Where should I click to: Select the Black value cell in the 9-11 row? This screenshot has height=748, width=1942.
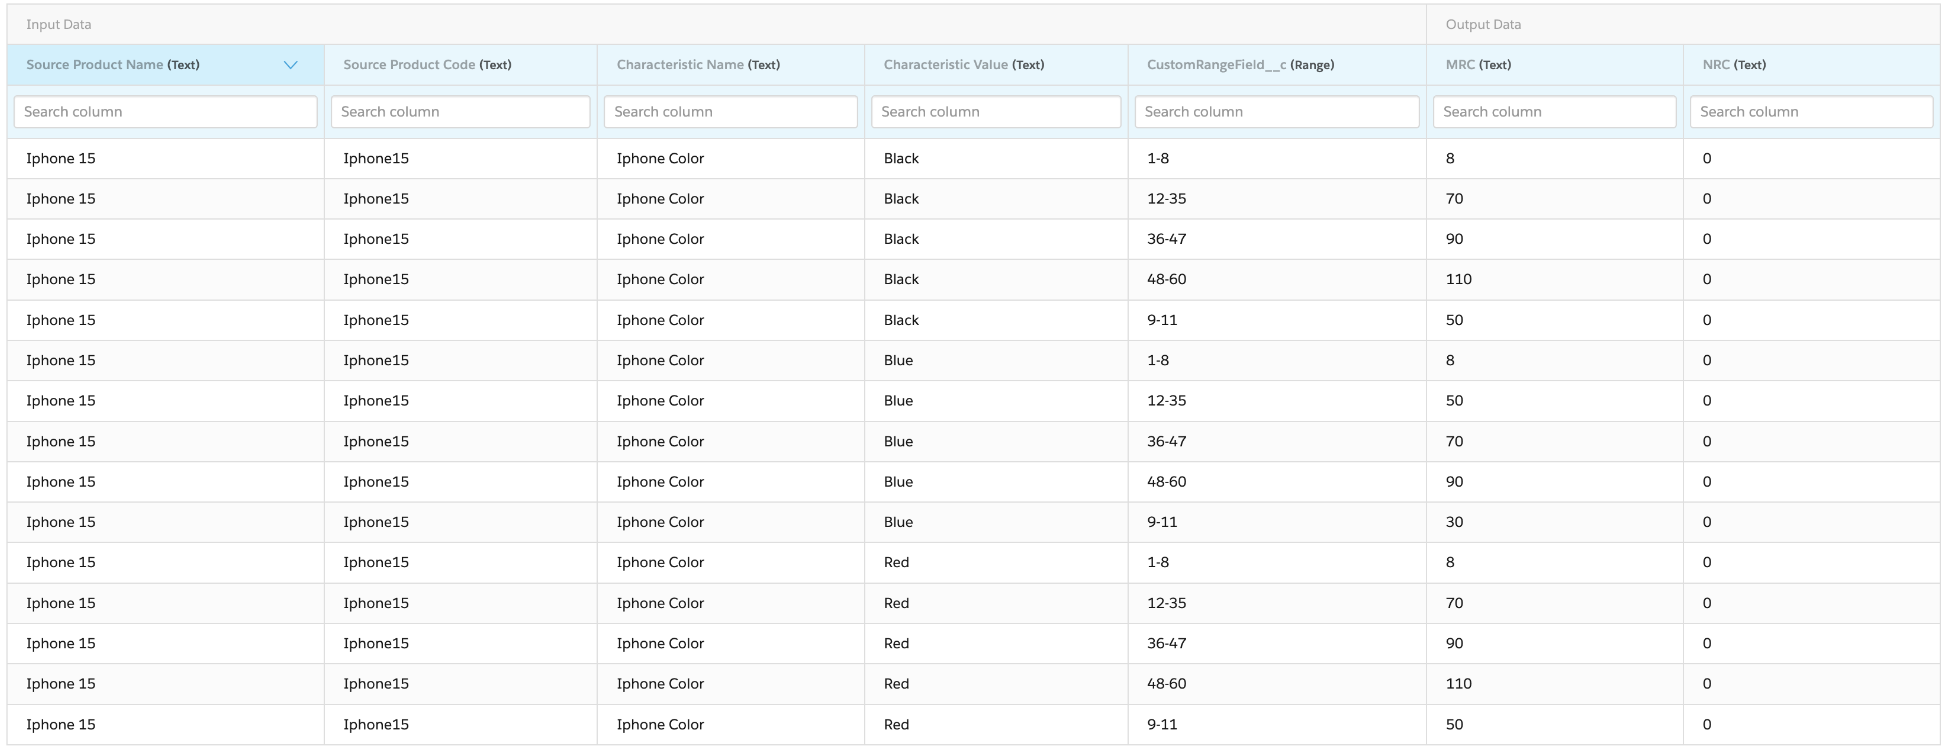(x=996, y=320)
